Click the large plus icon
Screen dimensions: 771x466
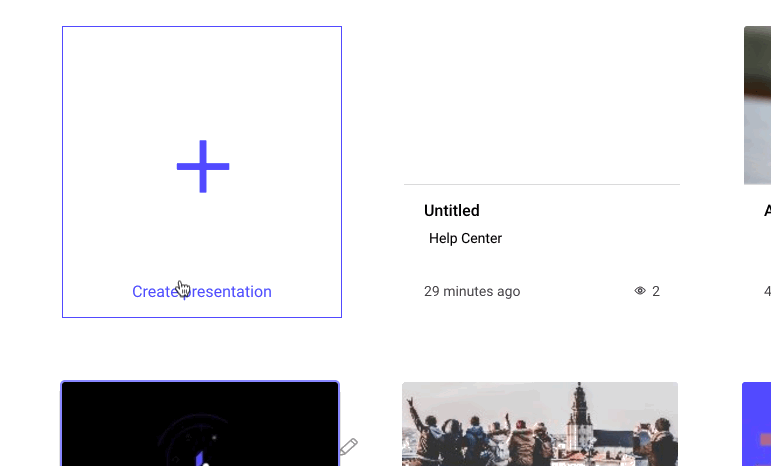coord(203,166)
